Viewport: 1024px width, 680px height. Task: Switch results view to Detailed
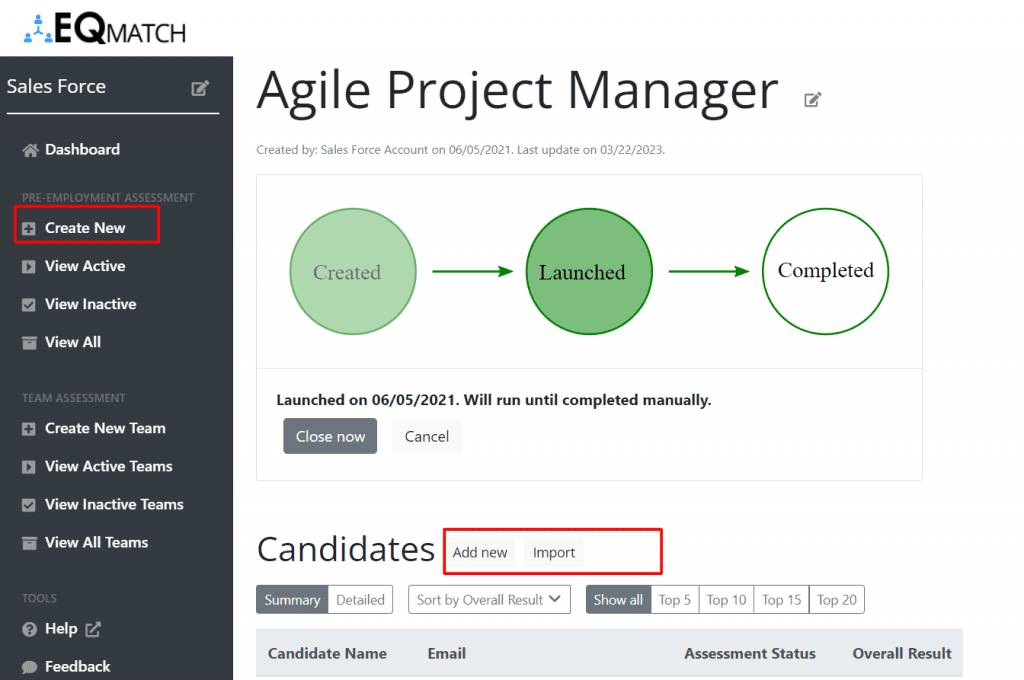point(360,599)
